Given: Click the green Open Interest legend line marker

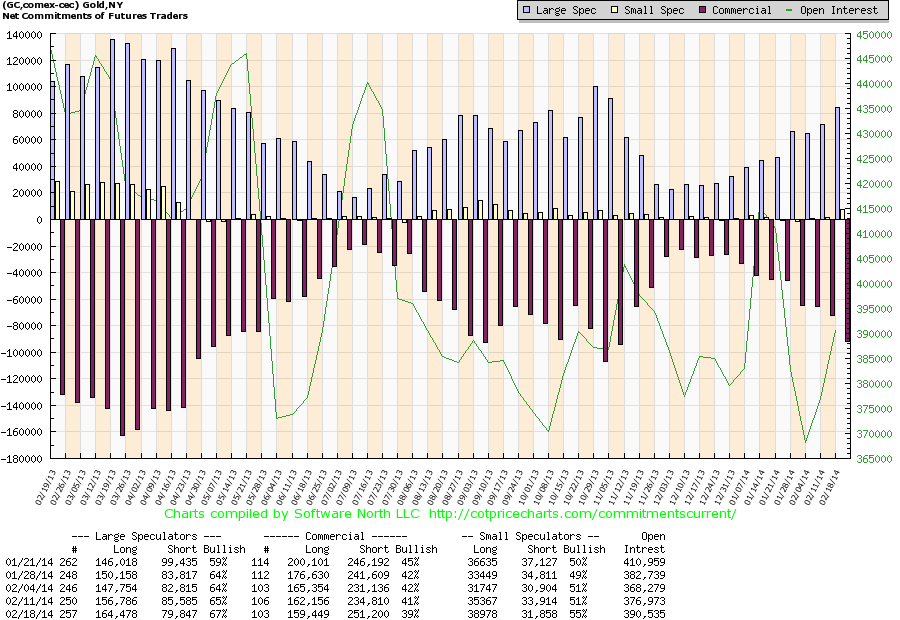Looking at the screenshot, I should pos(795,10).
